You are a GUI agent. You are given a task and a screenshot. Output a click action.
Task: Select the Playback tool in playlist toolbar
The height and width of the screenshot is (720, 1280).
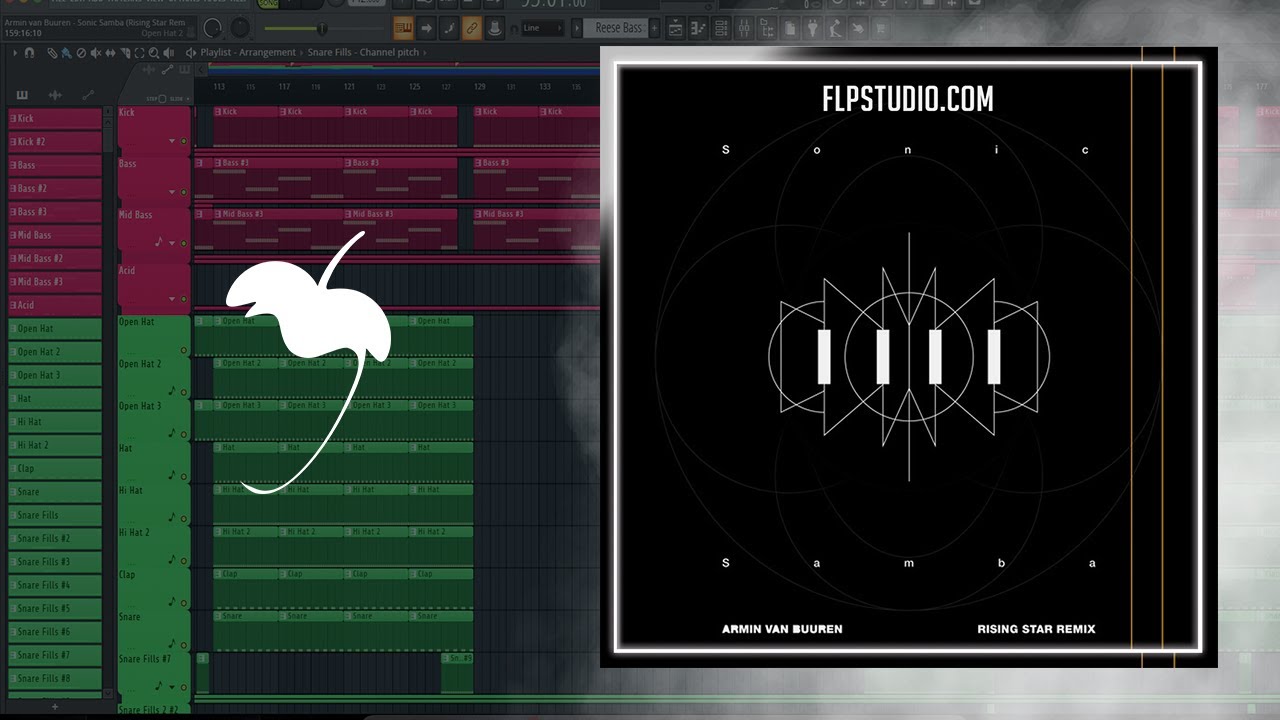tap(168, 52)
